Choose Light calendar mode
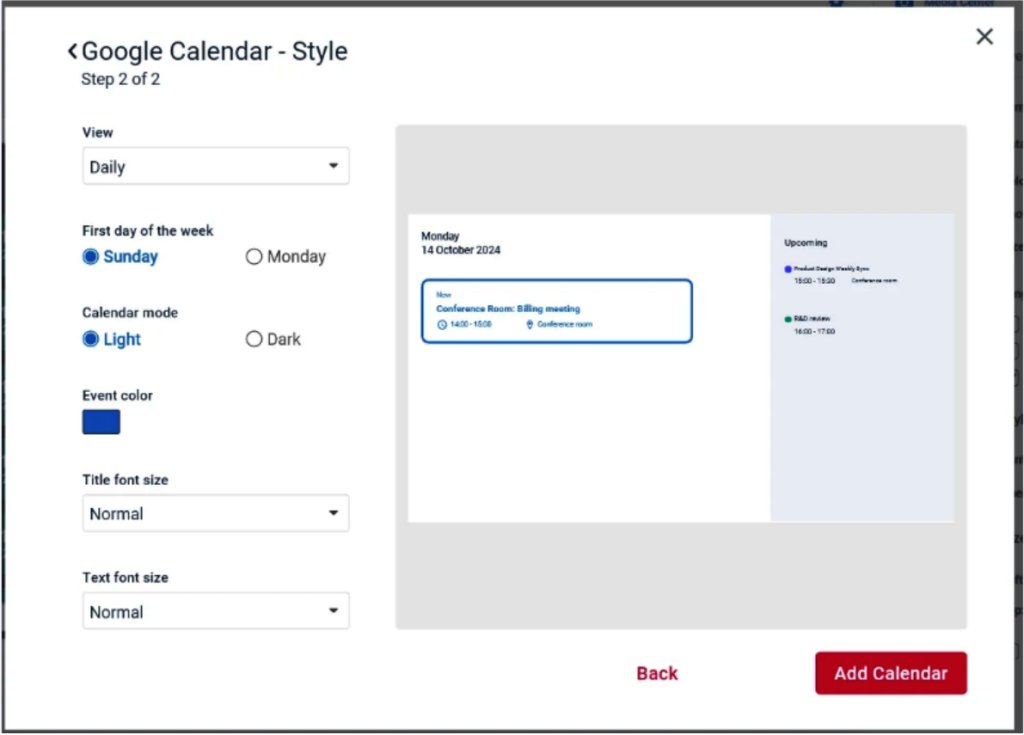The width and height of the screenshot is (1024, 735). (91, 339)
